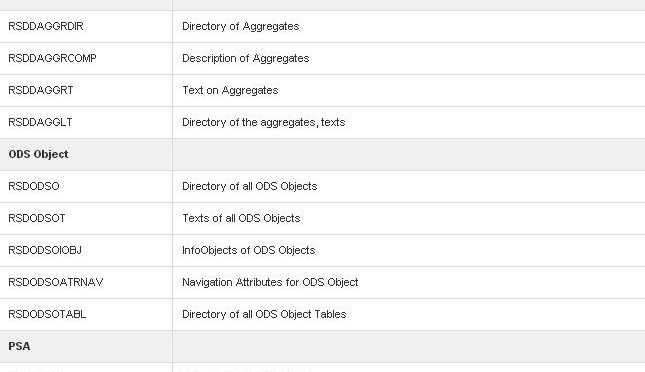Viewport: 645px width, 372px height.
Task: Click the RSDODSOT table entry
Action: pyautogui.click(x=37, y=219)
